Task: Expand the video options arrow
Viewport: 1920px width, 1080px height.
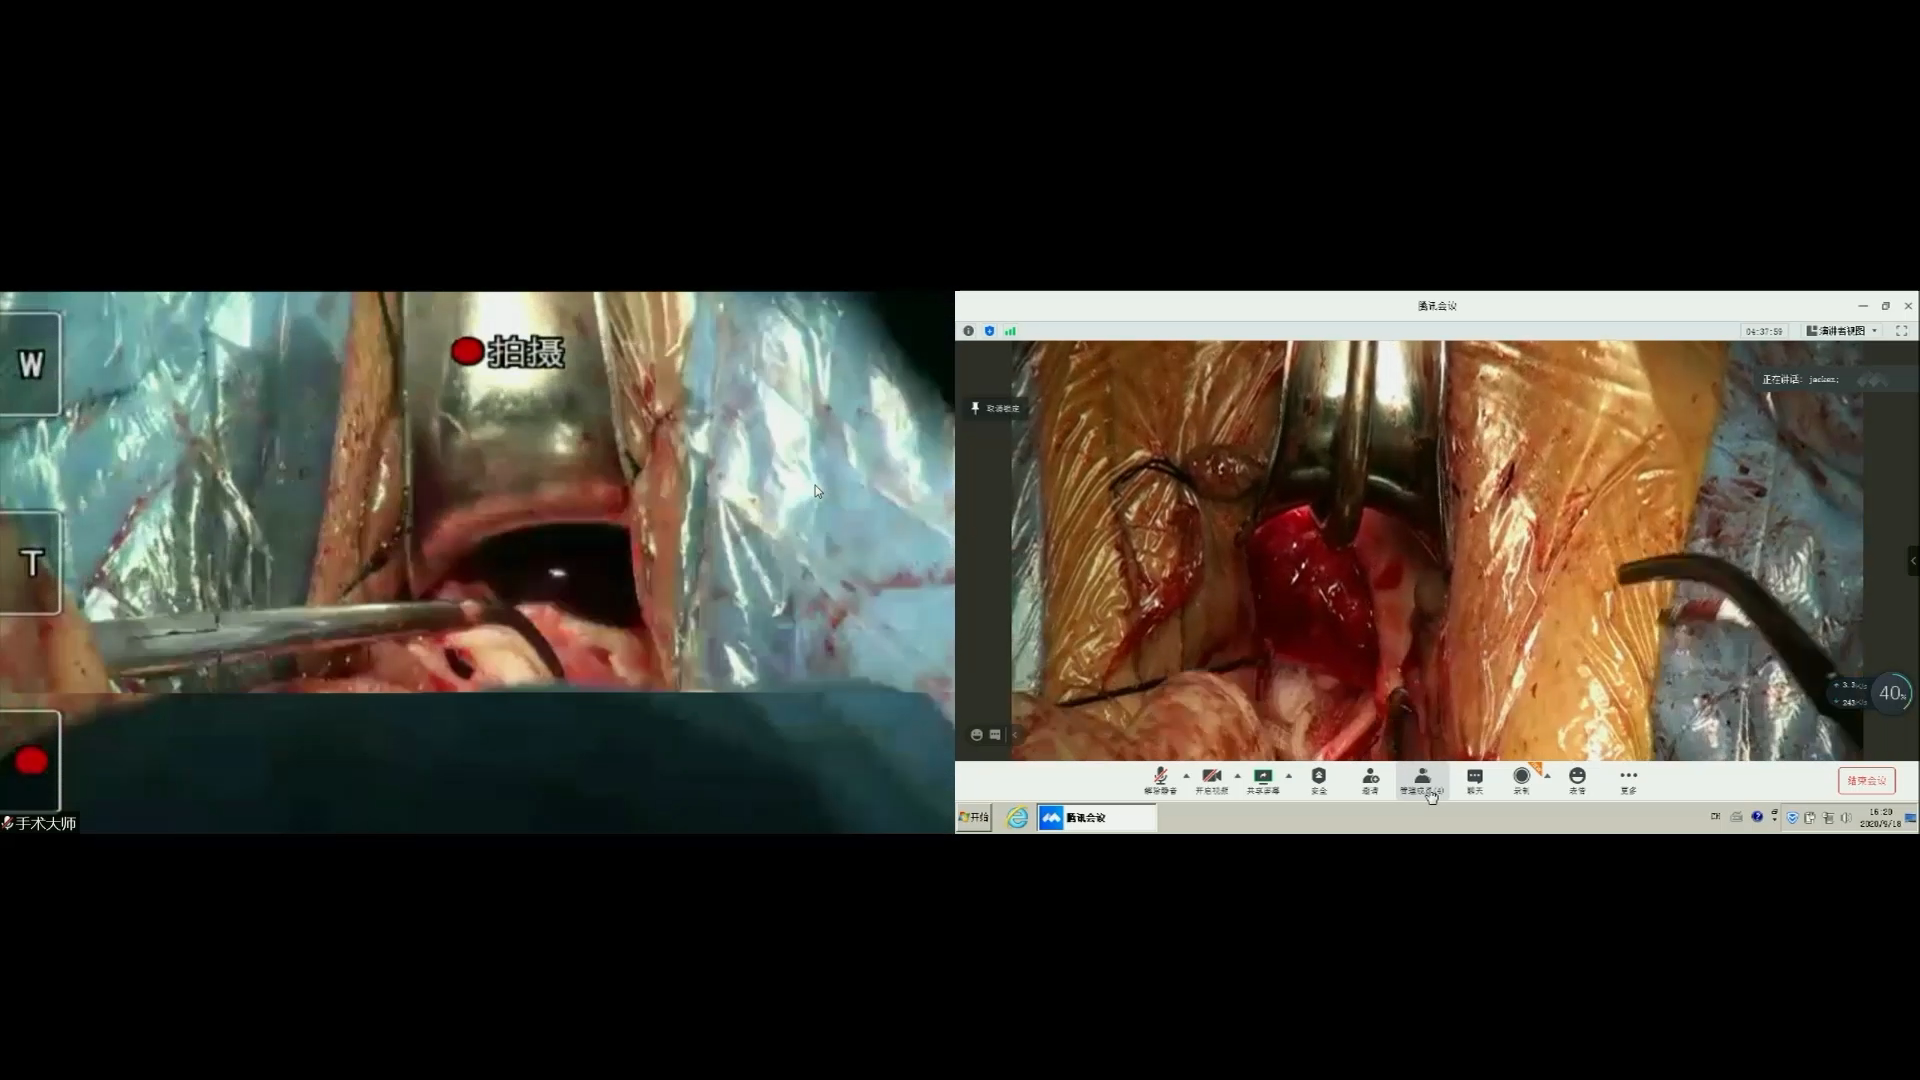Action: coord(1238,775)
